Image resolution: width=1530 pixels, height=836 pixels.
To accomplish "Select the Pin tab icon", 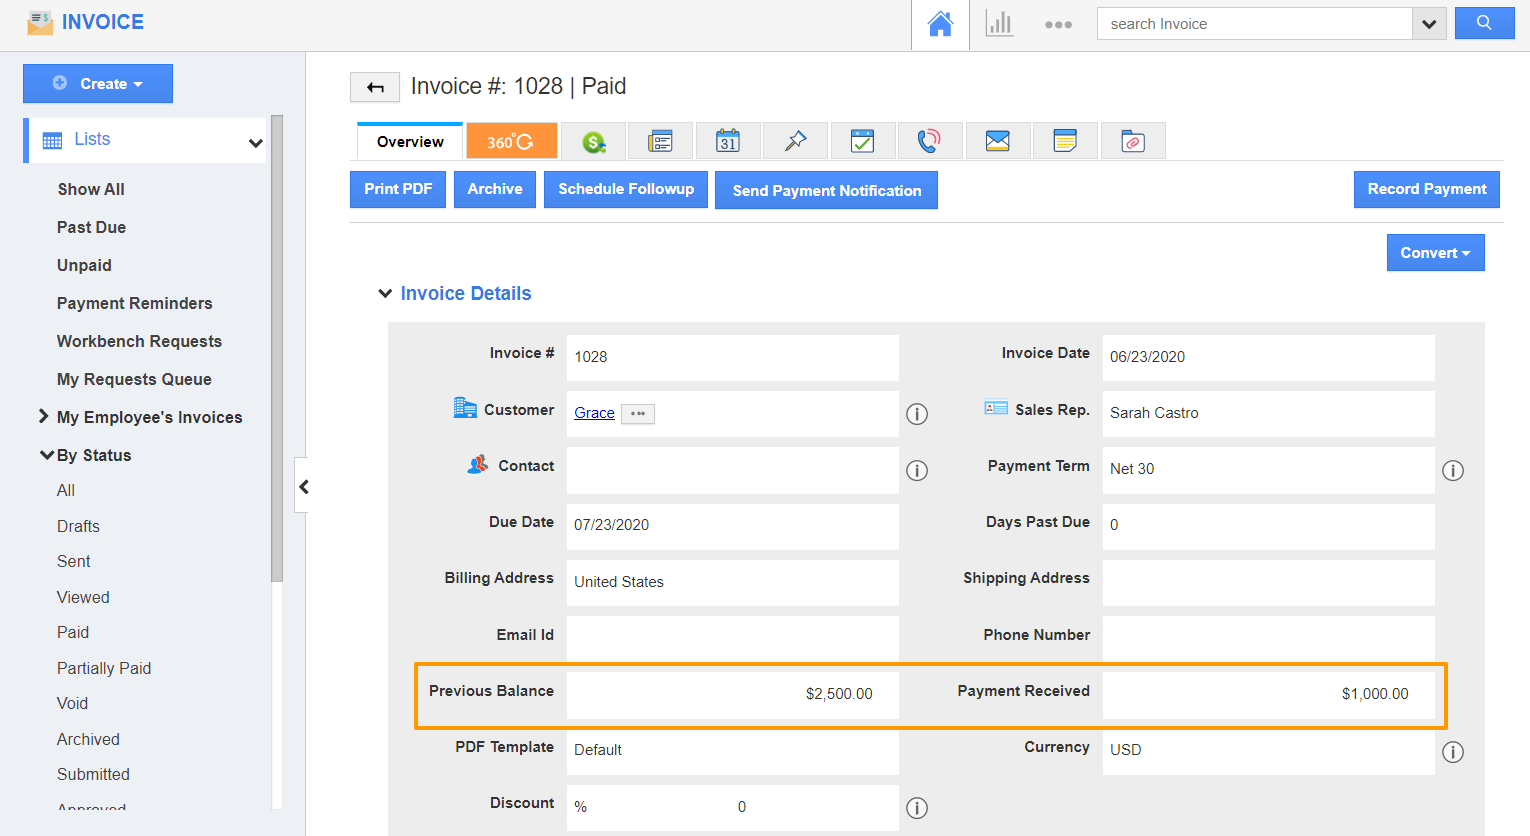I will coord(795,141).
